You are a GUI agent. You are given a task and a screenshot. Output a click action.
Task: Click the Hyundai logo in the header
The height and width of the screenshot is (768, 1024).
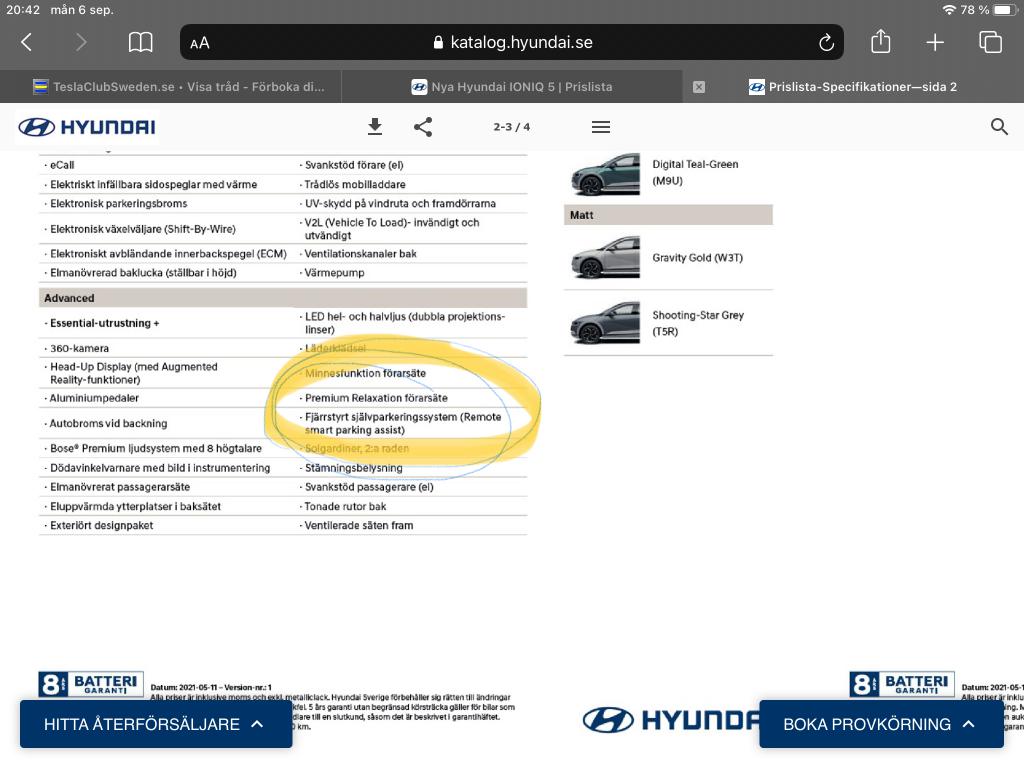tap(87, 127)
